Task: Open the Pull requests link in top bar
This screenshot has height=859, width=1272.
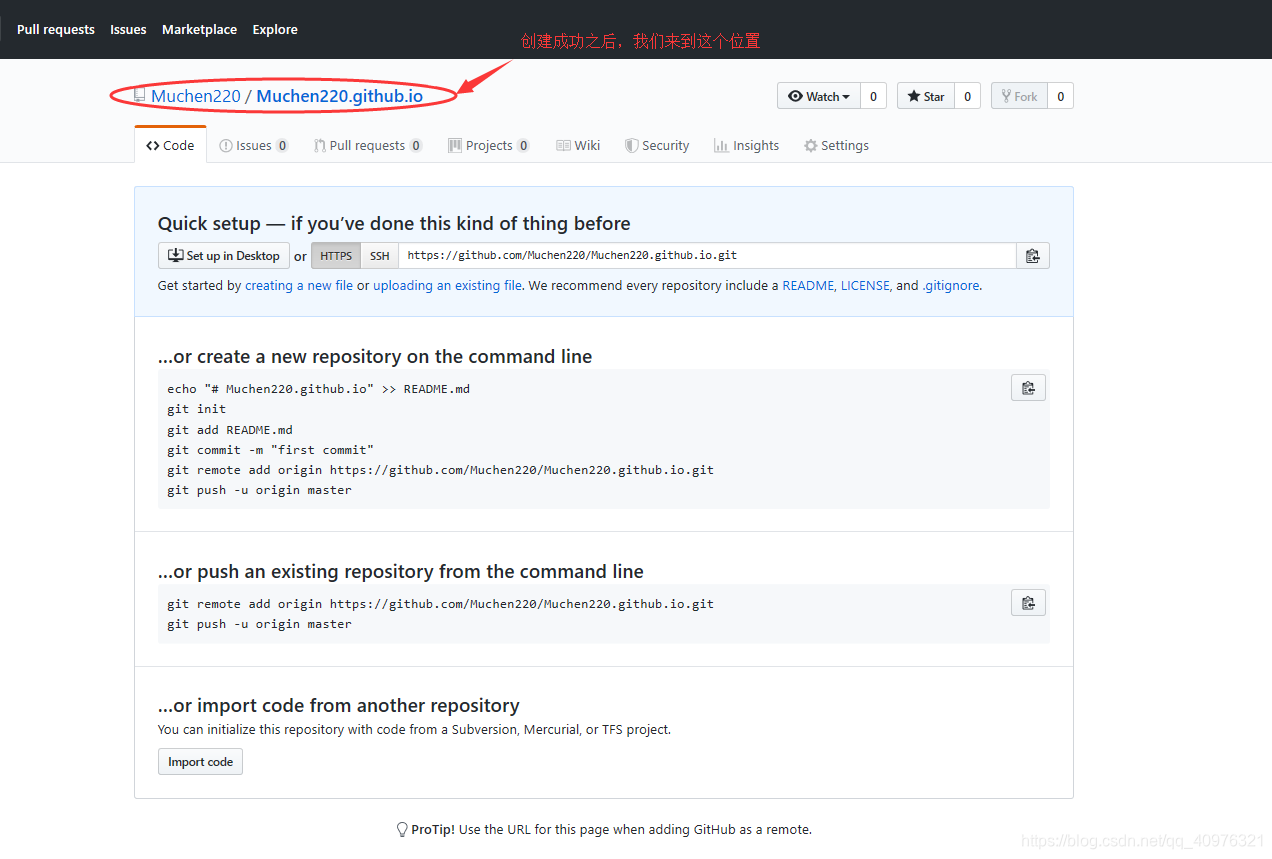Action: click(56, 29)
